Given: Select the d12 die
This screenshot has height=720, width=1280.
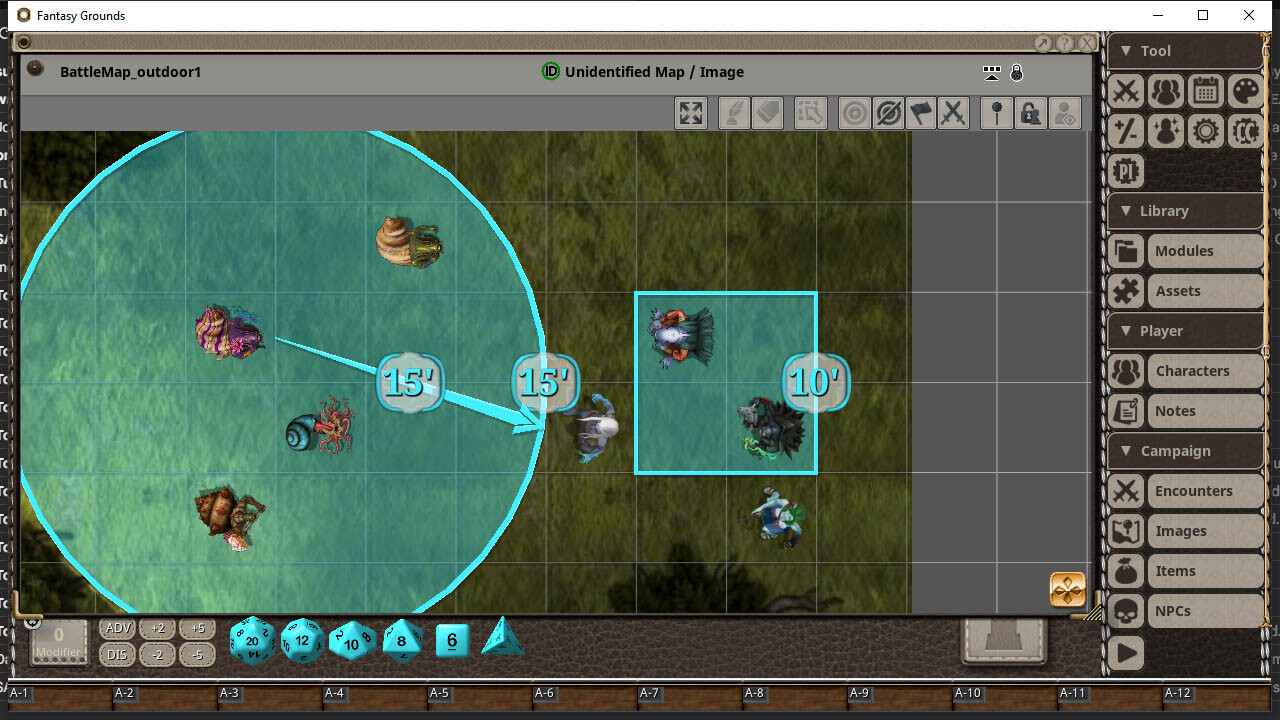Looking at the screenshot, I should (x=302, y=641).
